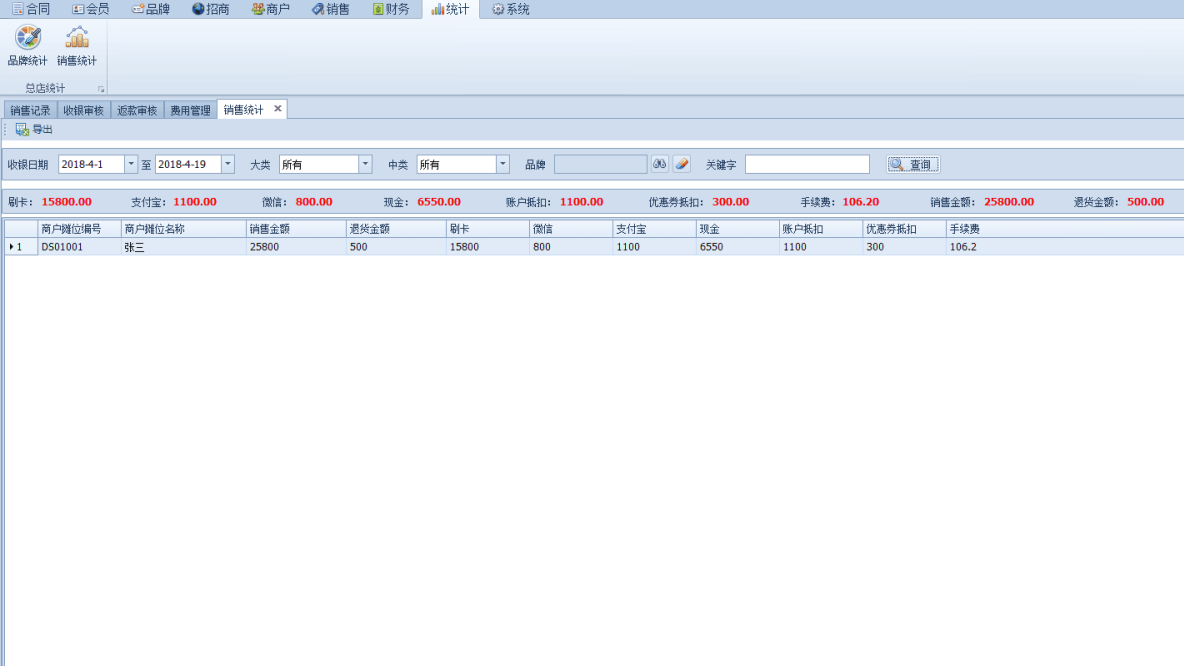This screenshot has width=1184, height=666.
Task: Open the 系统 system menu
Action: pos(510,9)
